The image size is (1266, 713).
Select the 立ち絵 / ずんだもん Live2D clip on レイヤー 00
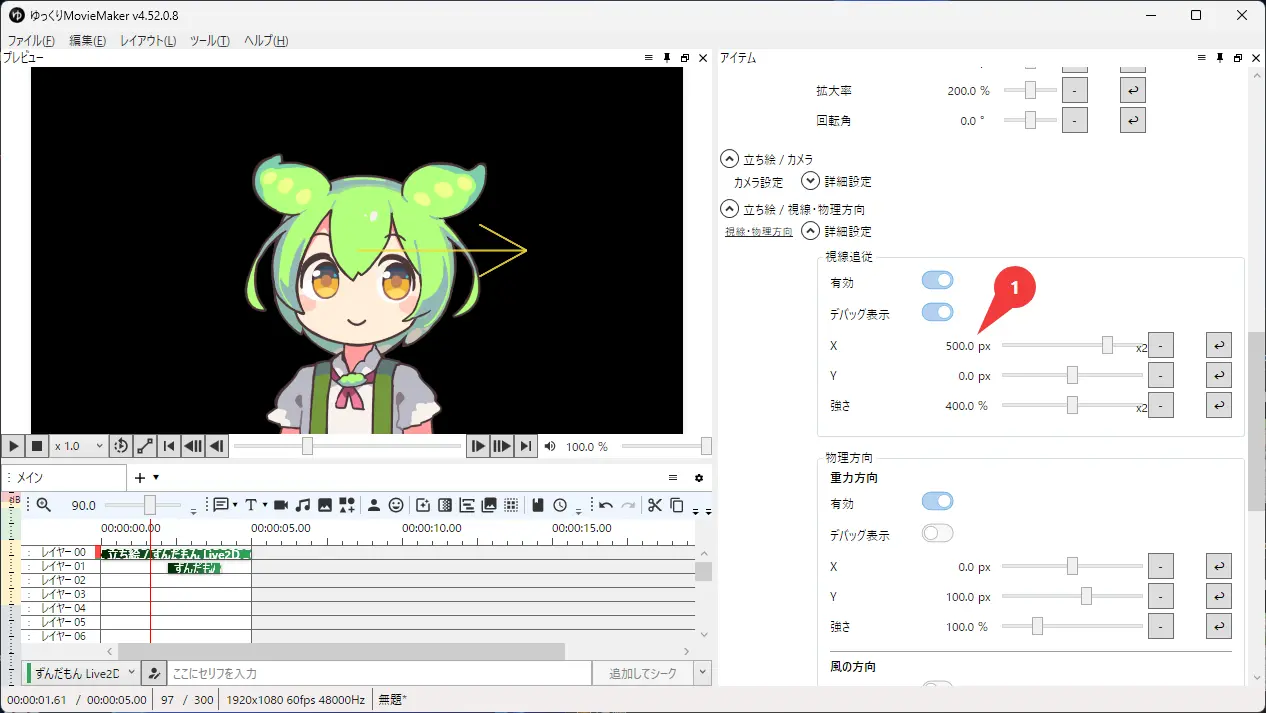(x=175, y=553)
